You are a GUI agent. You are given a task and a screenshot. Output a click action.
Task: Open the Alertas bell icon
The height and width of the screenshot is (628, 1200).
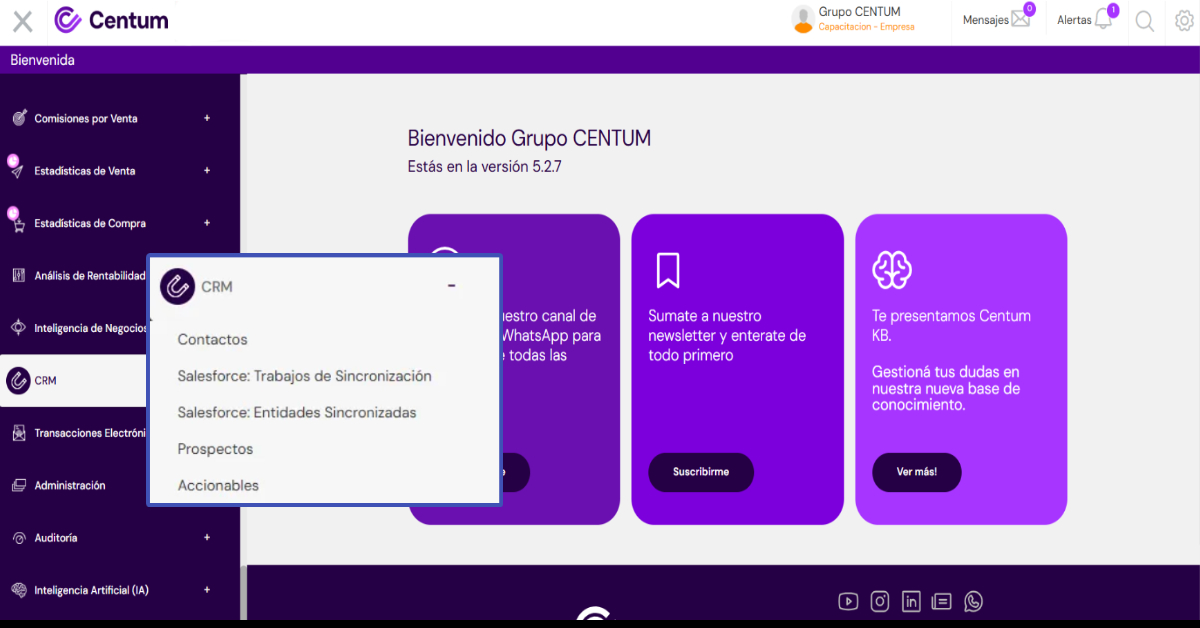coord(1103,19)
